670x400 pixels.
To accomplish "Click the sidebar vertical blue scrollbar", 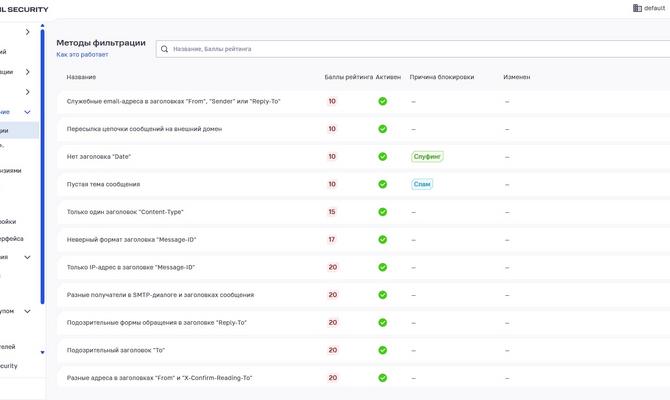I will [42, 165].
